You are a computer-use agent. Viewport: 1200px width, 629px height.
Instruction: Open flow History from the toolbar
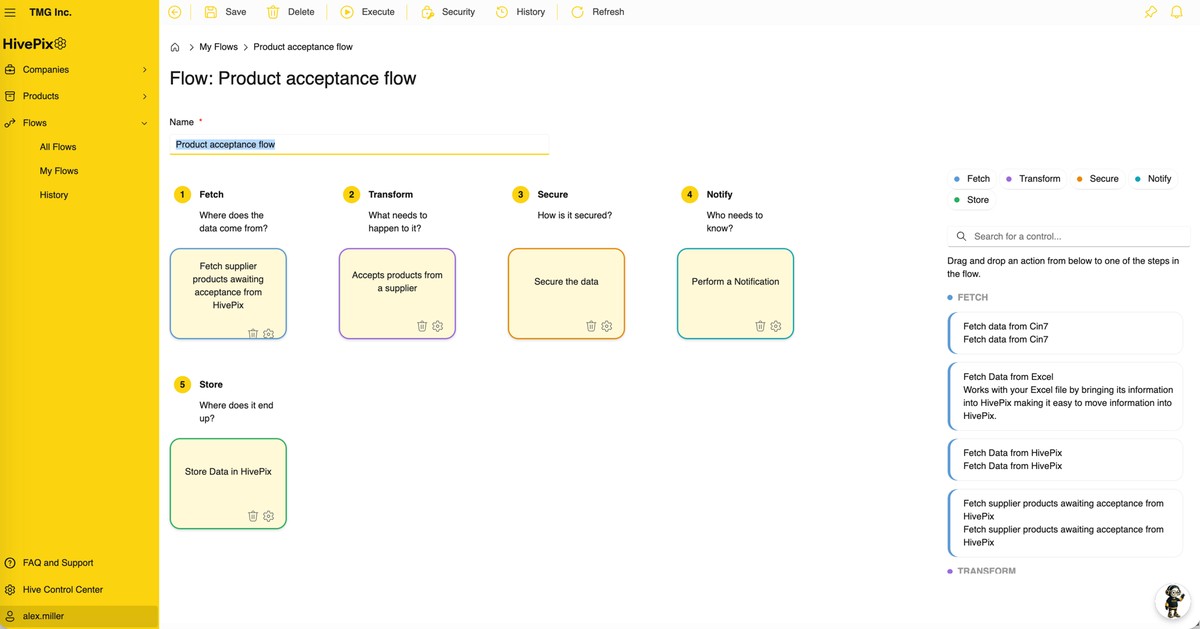(x=521, y=12)
